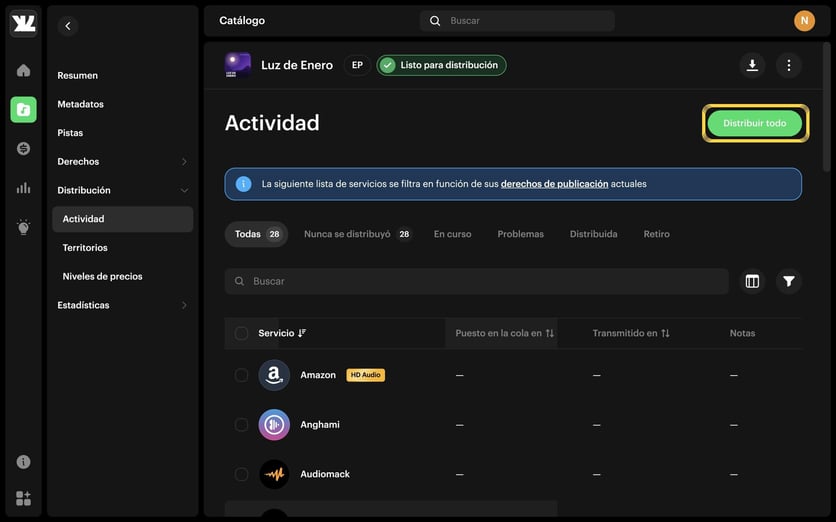Open the filter funnel icon
Viewport: 836px width, 522px height.
[789, 281]
